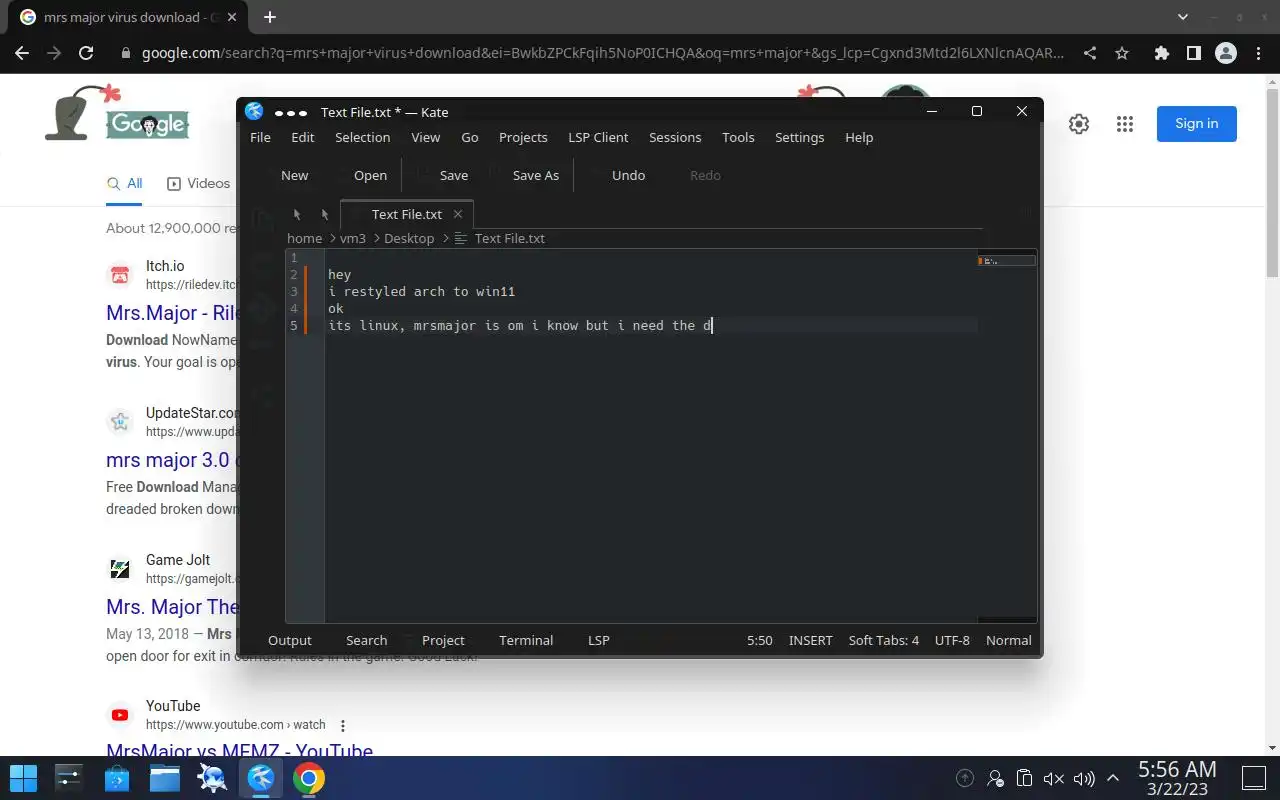
Task: Expand the hidden tray icons arrow
Action: pos(1114,778)
